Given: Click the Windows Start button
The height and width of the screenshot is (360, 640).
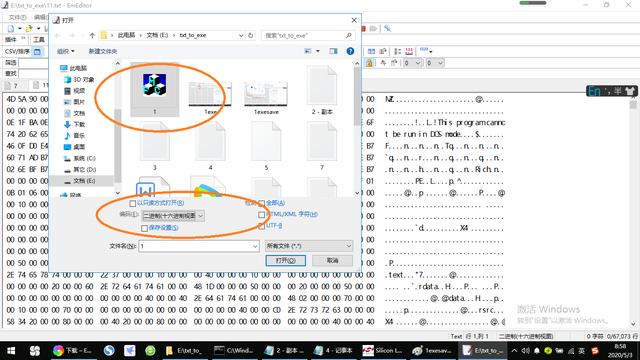Looking at the screenshot, I should point(11,350).
